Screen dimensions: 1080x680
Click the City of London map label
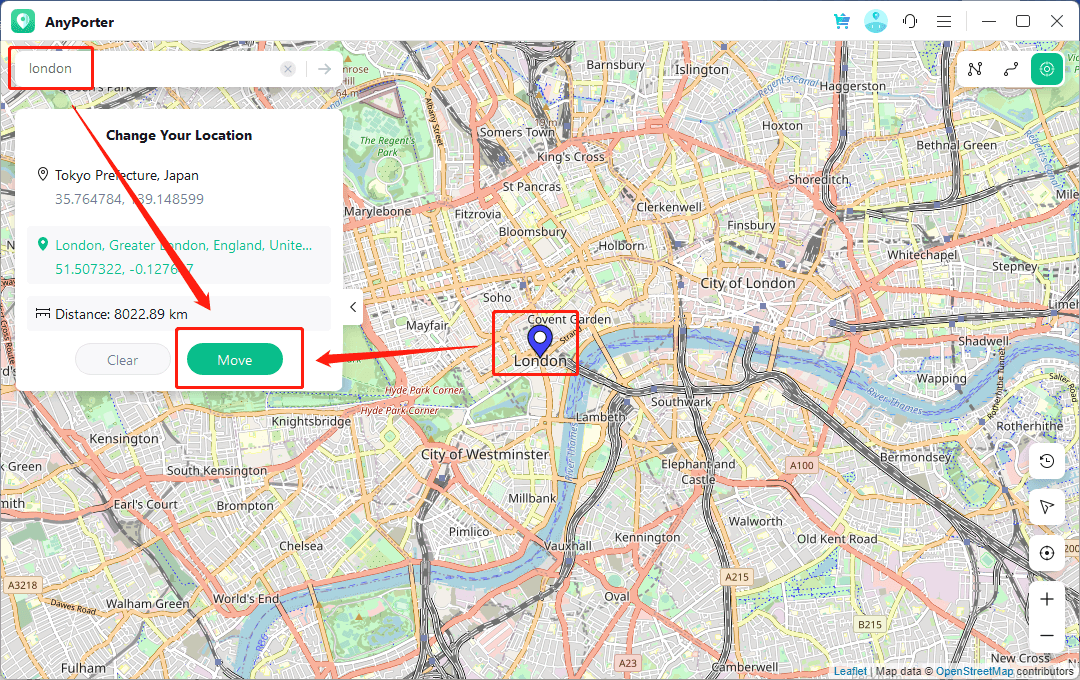click(747, 283)
